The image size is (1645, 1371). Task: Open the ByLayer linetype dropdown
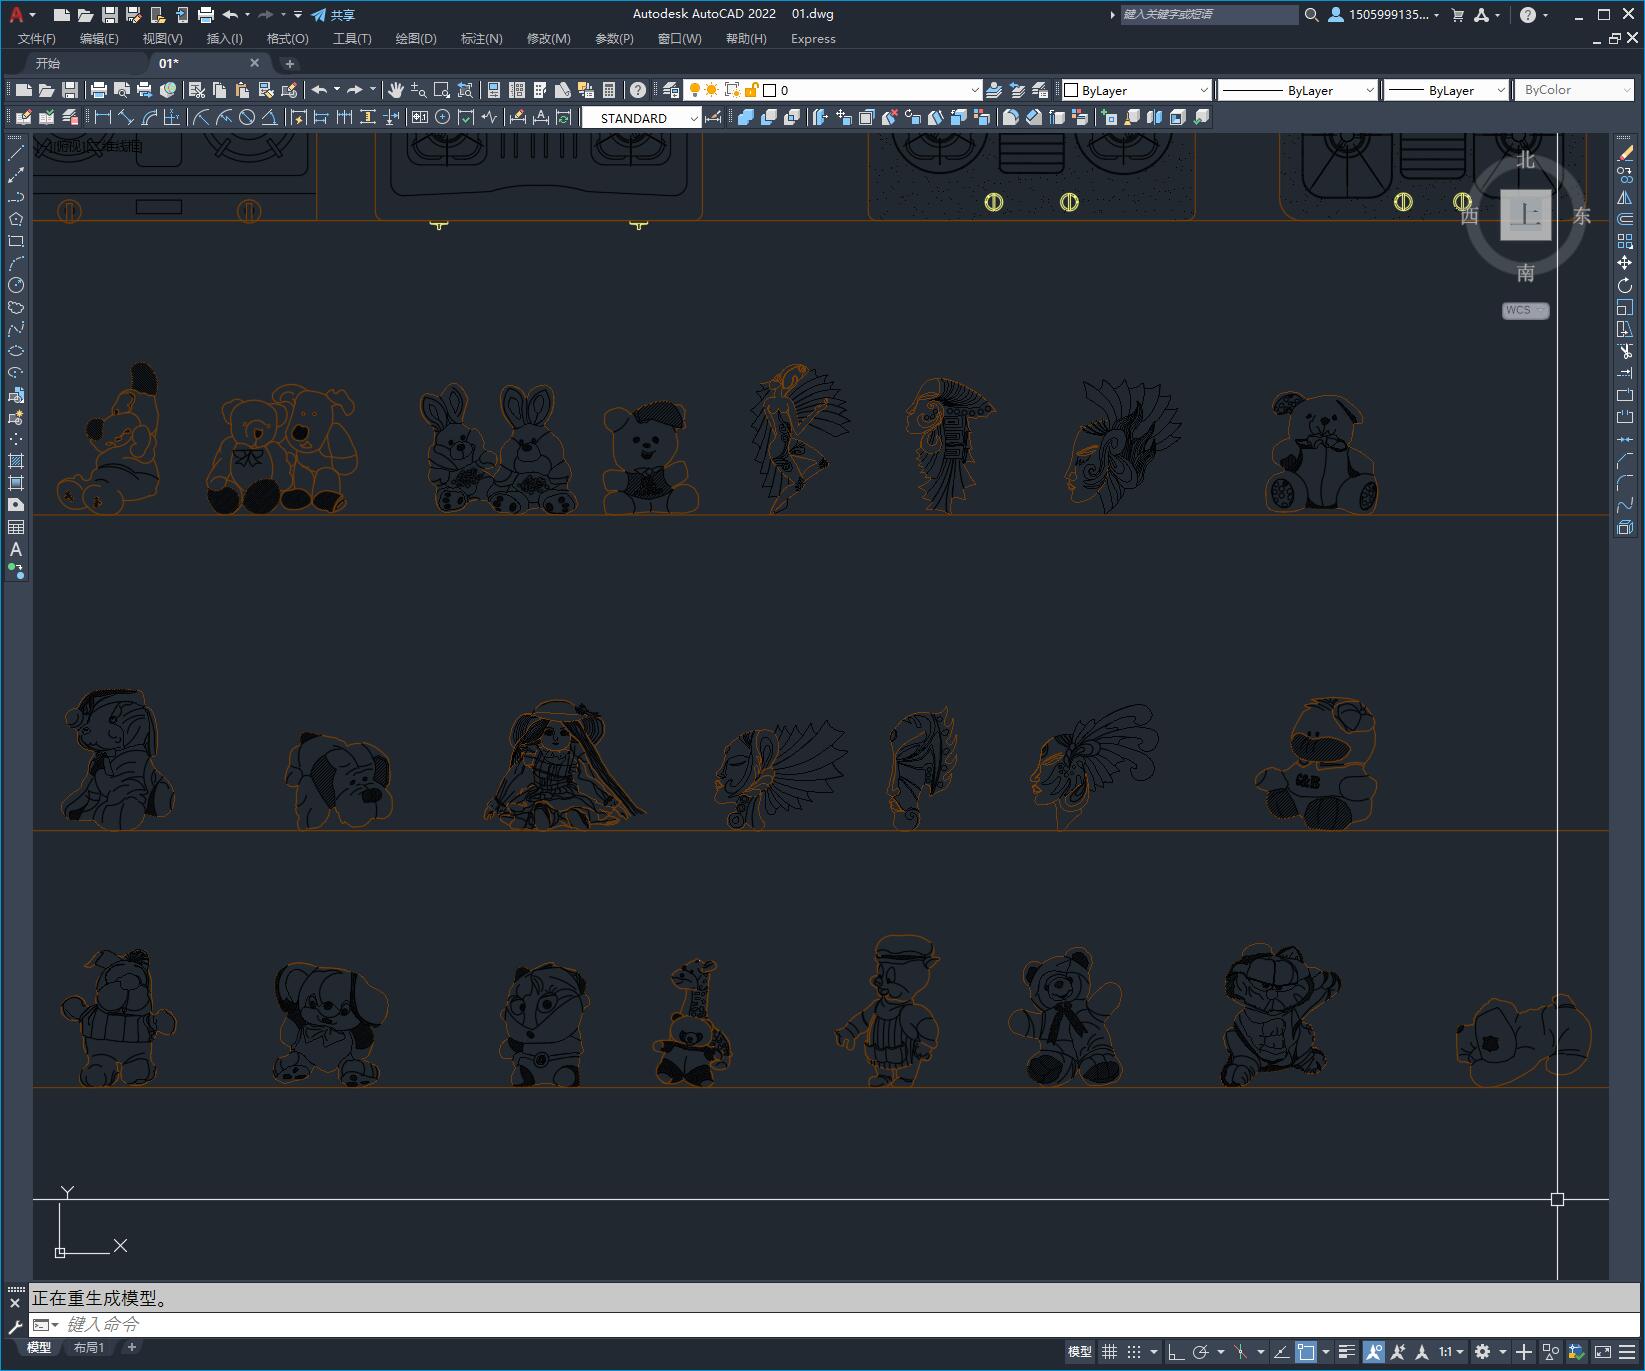1369,90
